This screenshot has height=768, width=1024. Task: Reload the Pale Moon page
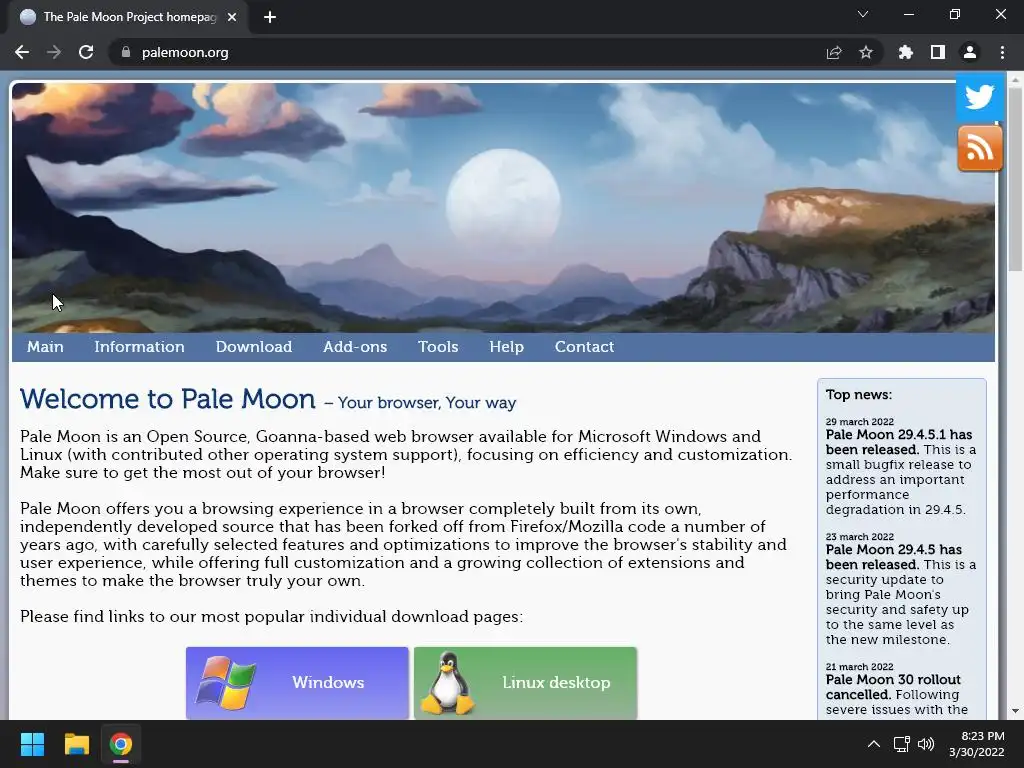(86, 52)
